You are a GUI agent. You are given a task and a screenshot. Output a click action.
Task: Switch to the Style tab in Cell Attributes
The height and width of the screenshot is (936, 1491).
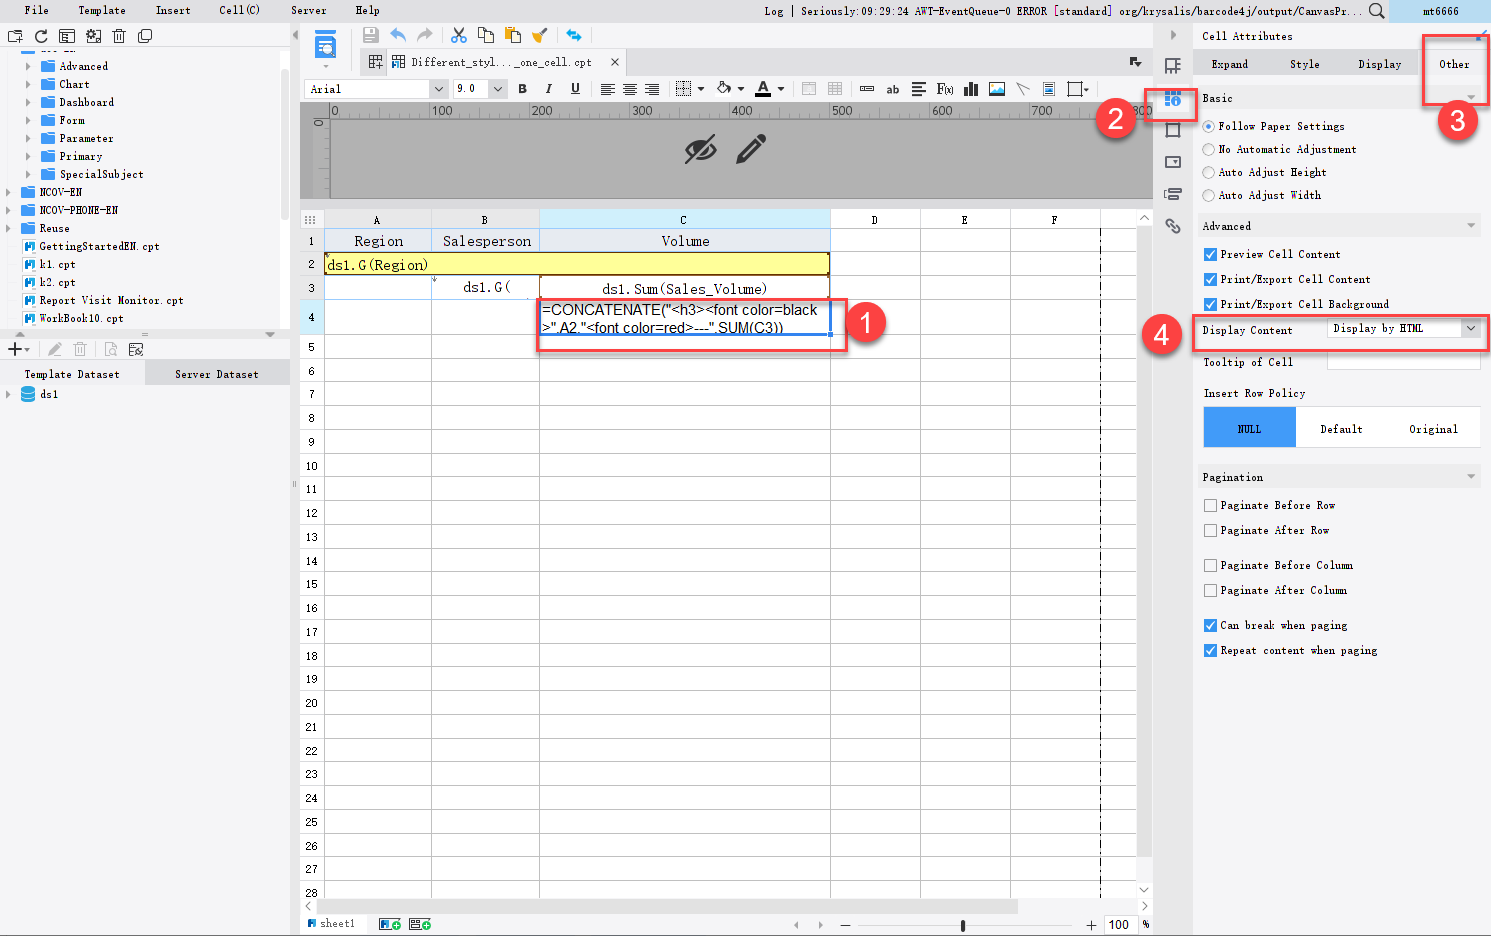tap(1304, 63)
